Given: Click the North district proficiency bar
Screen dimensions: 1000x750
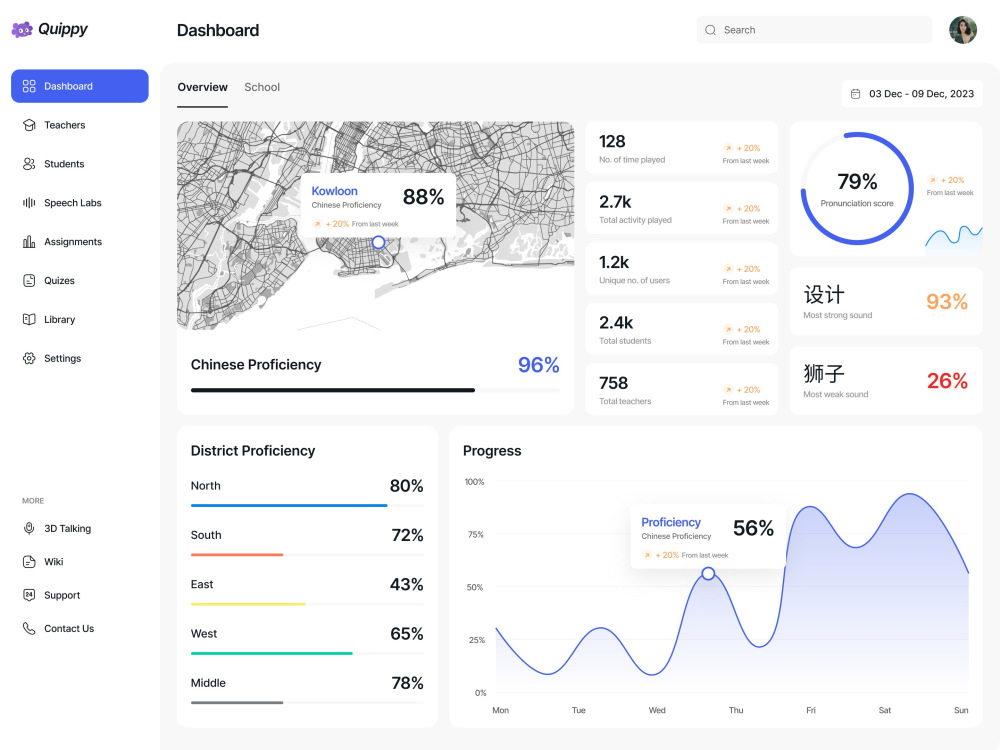Looking at the screenshot, I should coord(307,506).
